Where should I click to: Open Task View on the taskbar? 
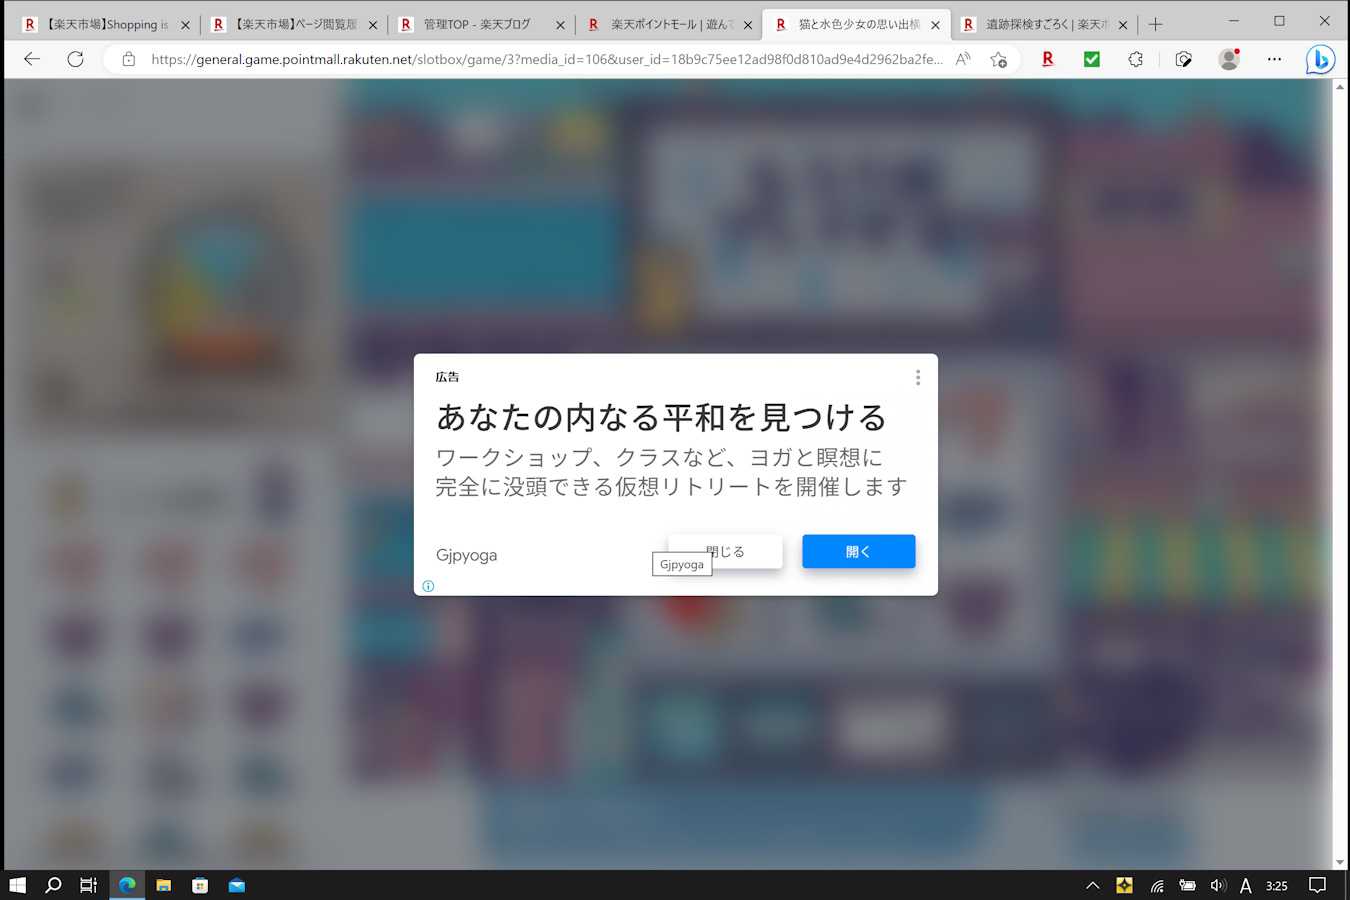click(x=89, y=885)
